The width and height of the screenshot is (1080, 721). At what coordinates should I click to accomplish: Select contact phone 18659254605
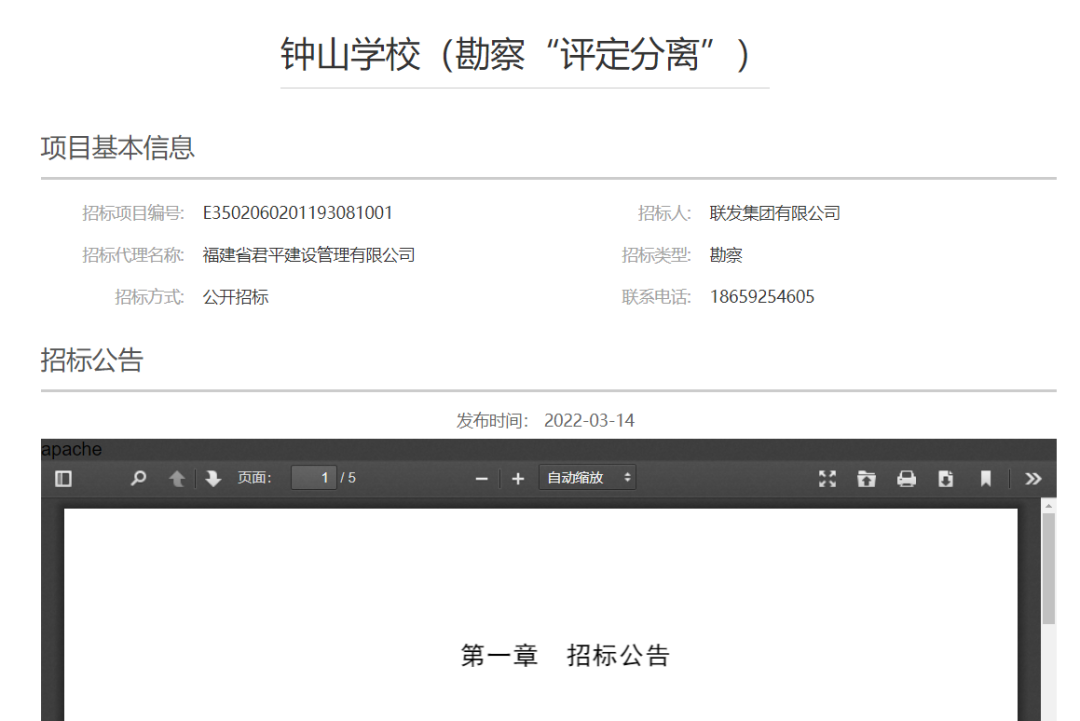tap(762, 297)
